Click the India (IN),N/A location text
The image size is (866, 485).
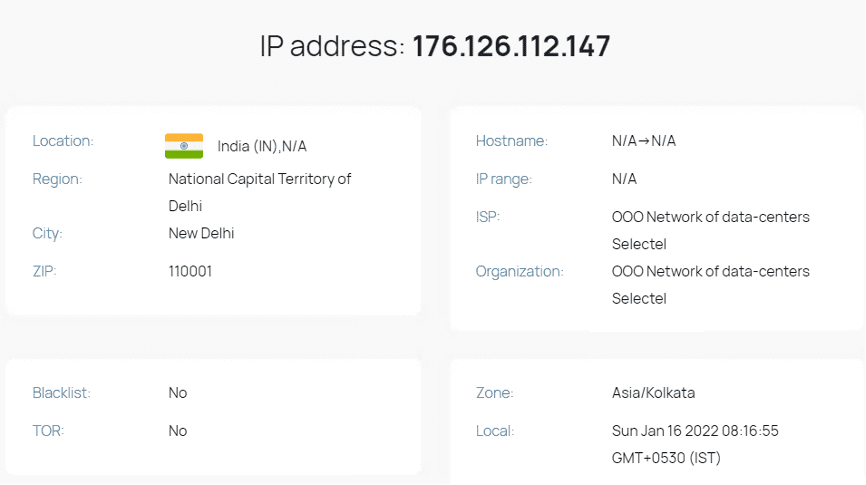click(262, 146)
